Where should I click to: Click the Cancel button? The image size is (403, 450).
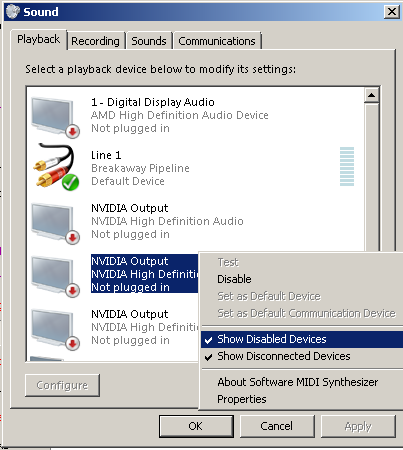[277, 426]
